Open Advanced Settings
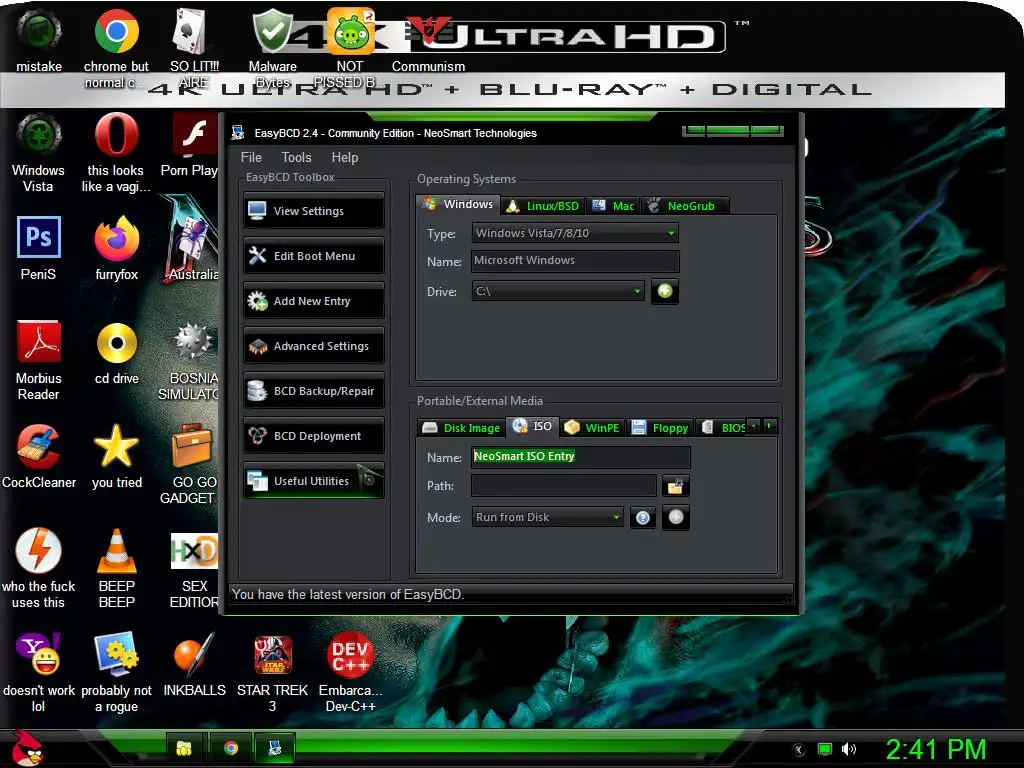Screen dimensions: 1024x768 click(x=313, y=346)
